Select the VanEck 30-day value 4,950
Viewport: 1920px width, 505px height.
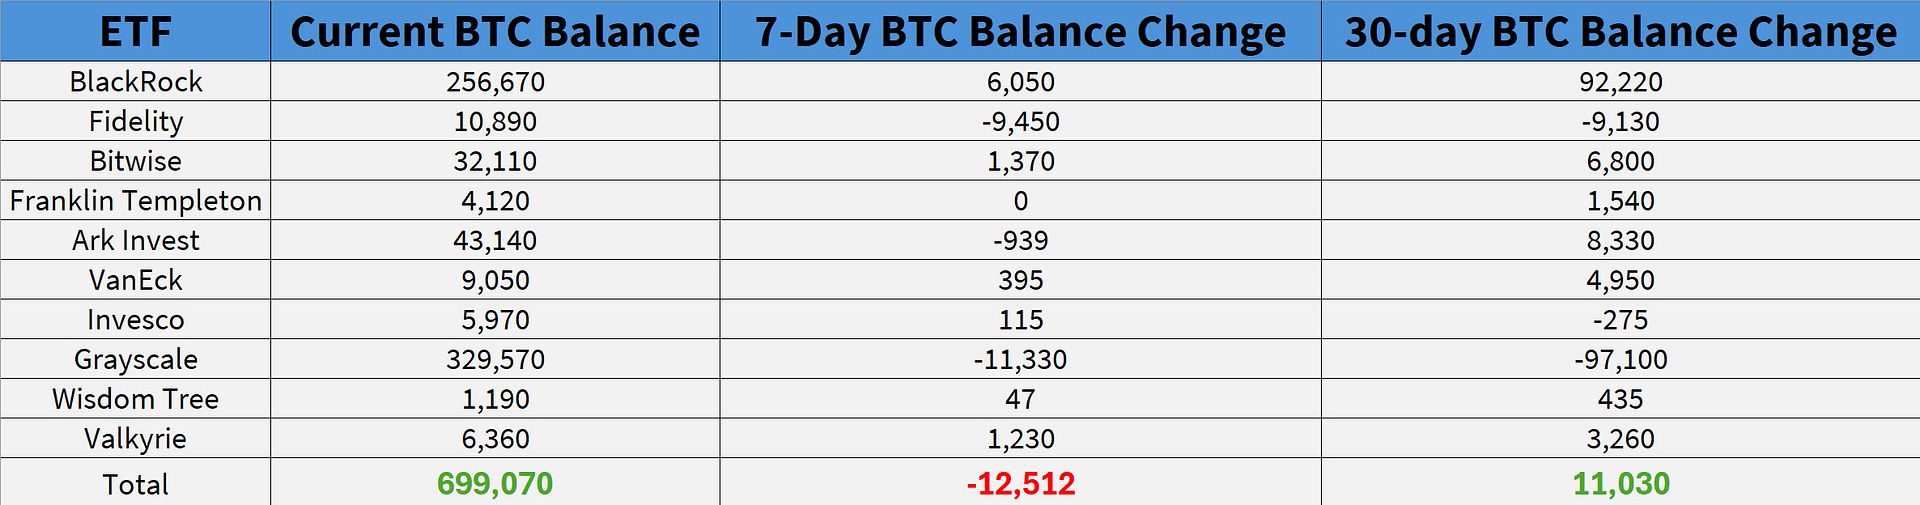(x=1620, y=280)
